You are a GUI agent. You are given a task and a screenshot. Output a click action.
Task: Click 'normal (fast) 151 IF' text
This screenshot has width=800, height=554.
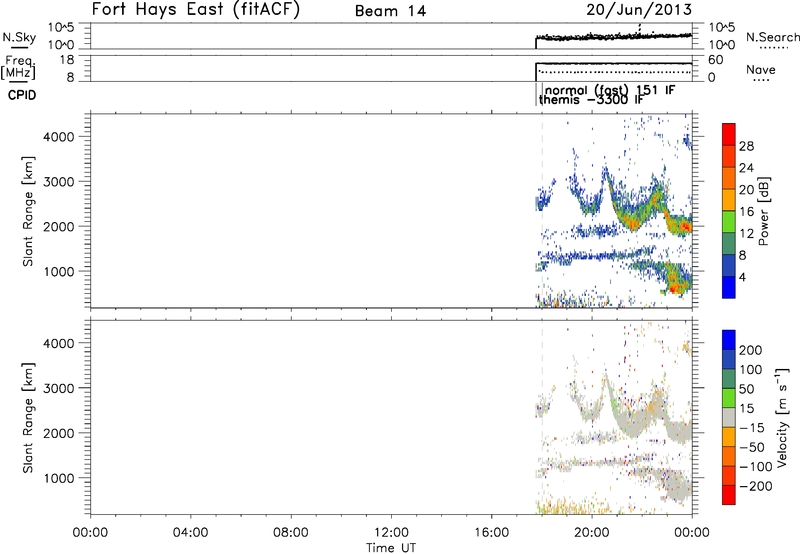click(610, 90)
